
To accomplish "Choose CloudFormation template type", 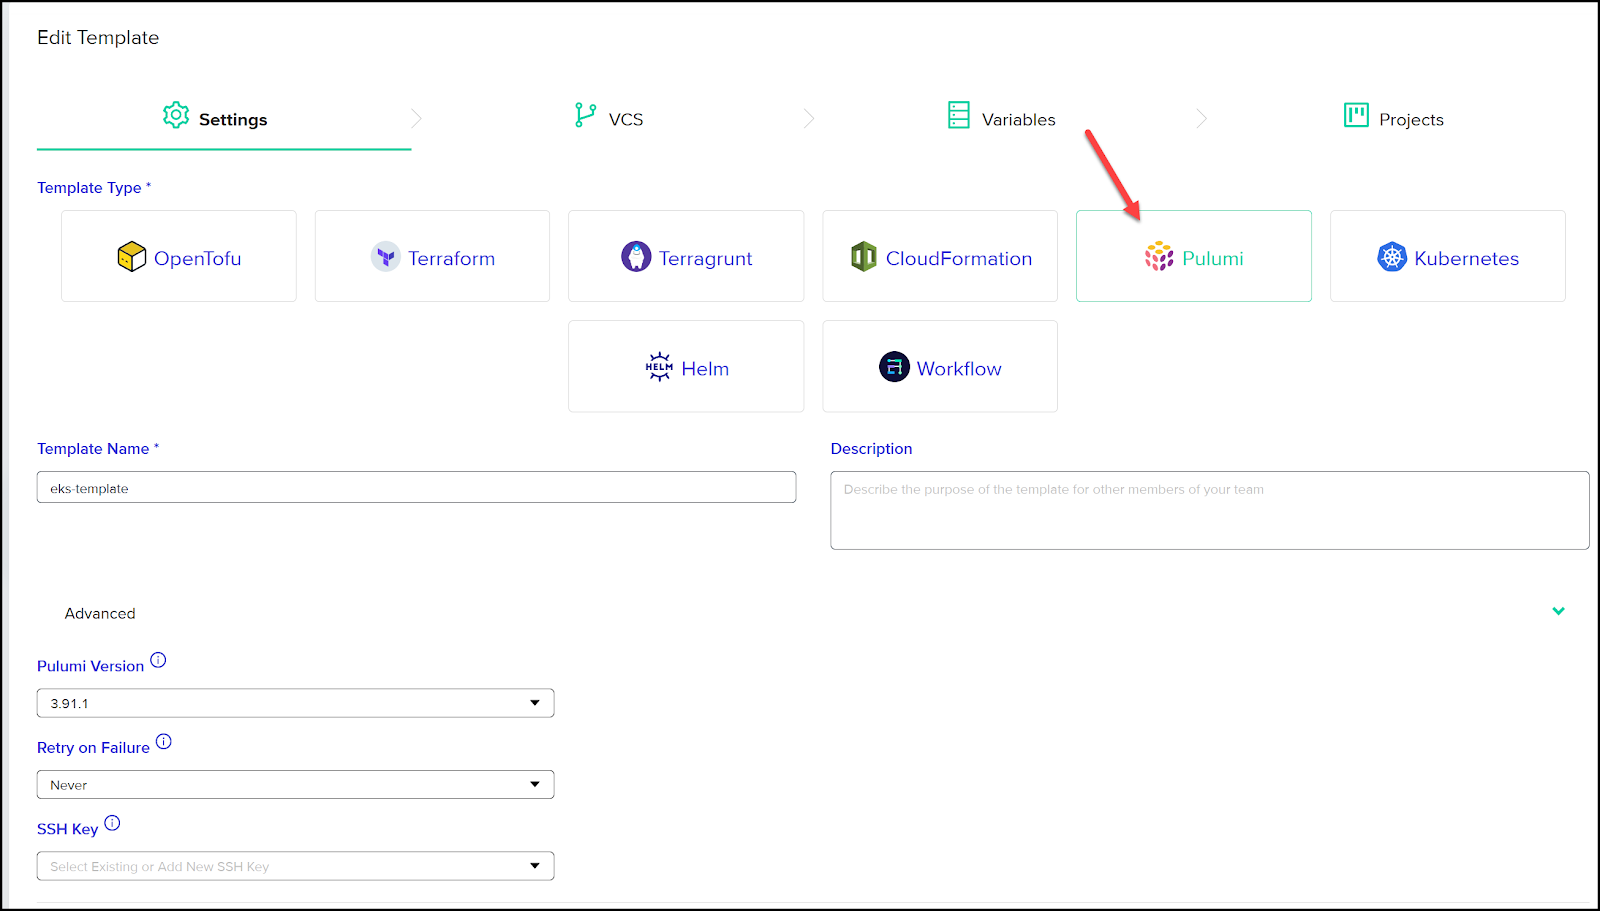I will click(940, 256).
